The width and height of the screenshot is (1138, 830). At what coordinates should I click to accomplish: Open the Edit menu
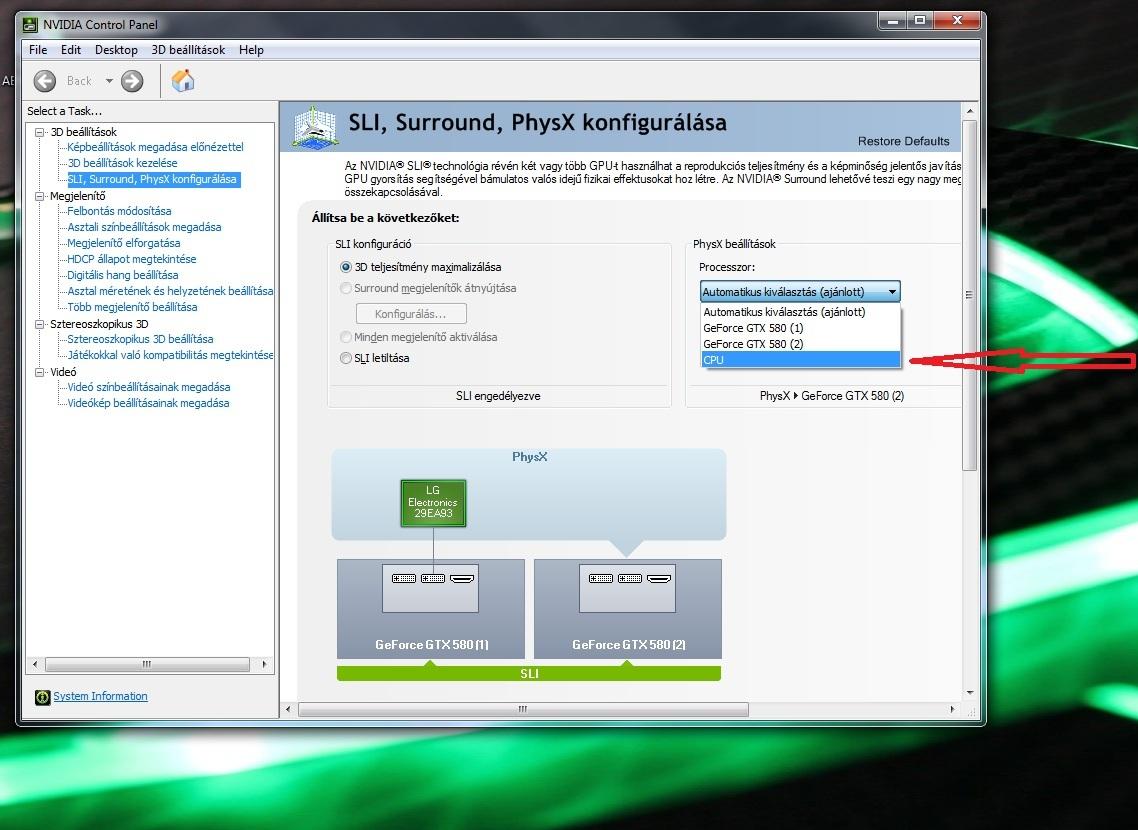click(70, 50)
